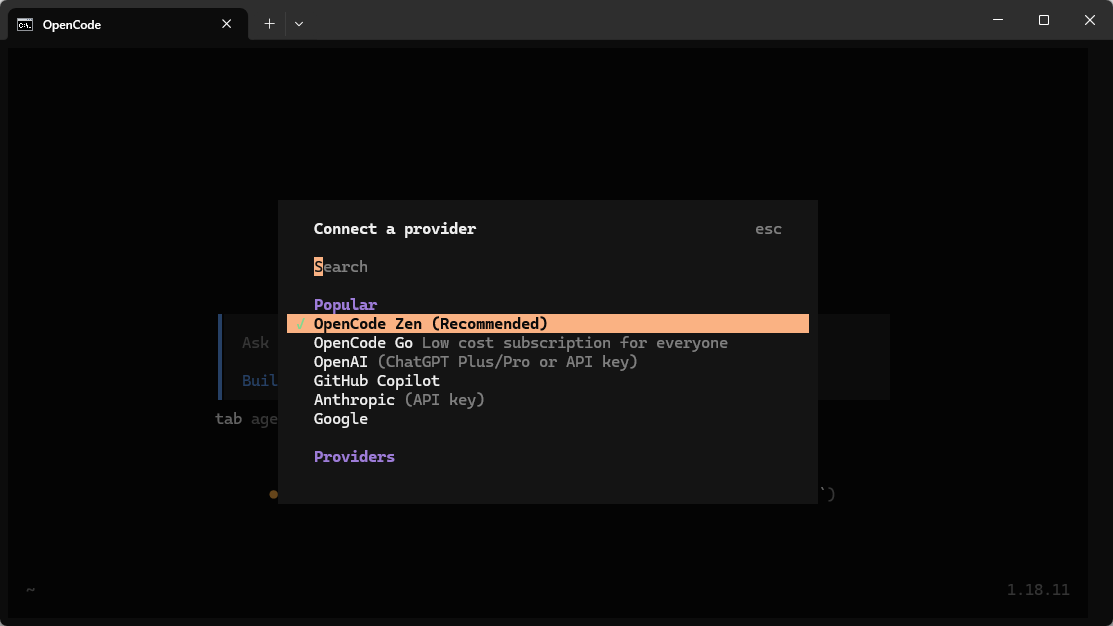
Task: Open a new terminal tab
Action: (x=269, y=24)
